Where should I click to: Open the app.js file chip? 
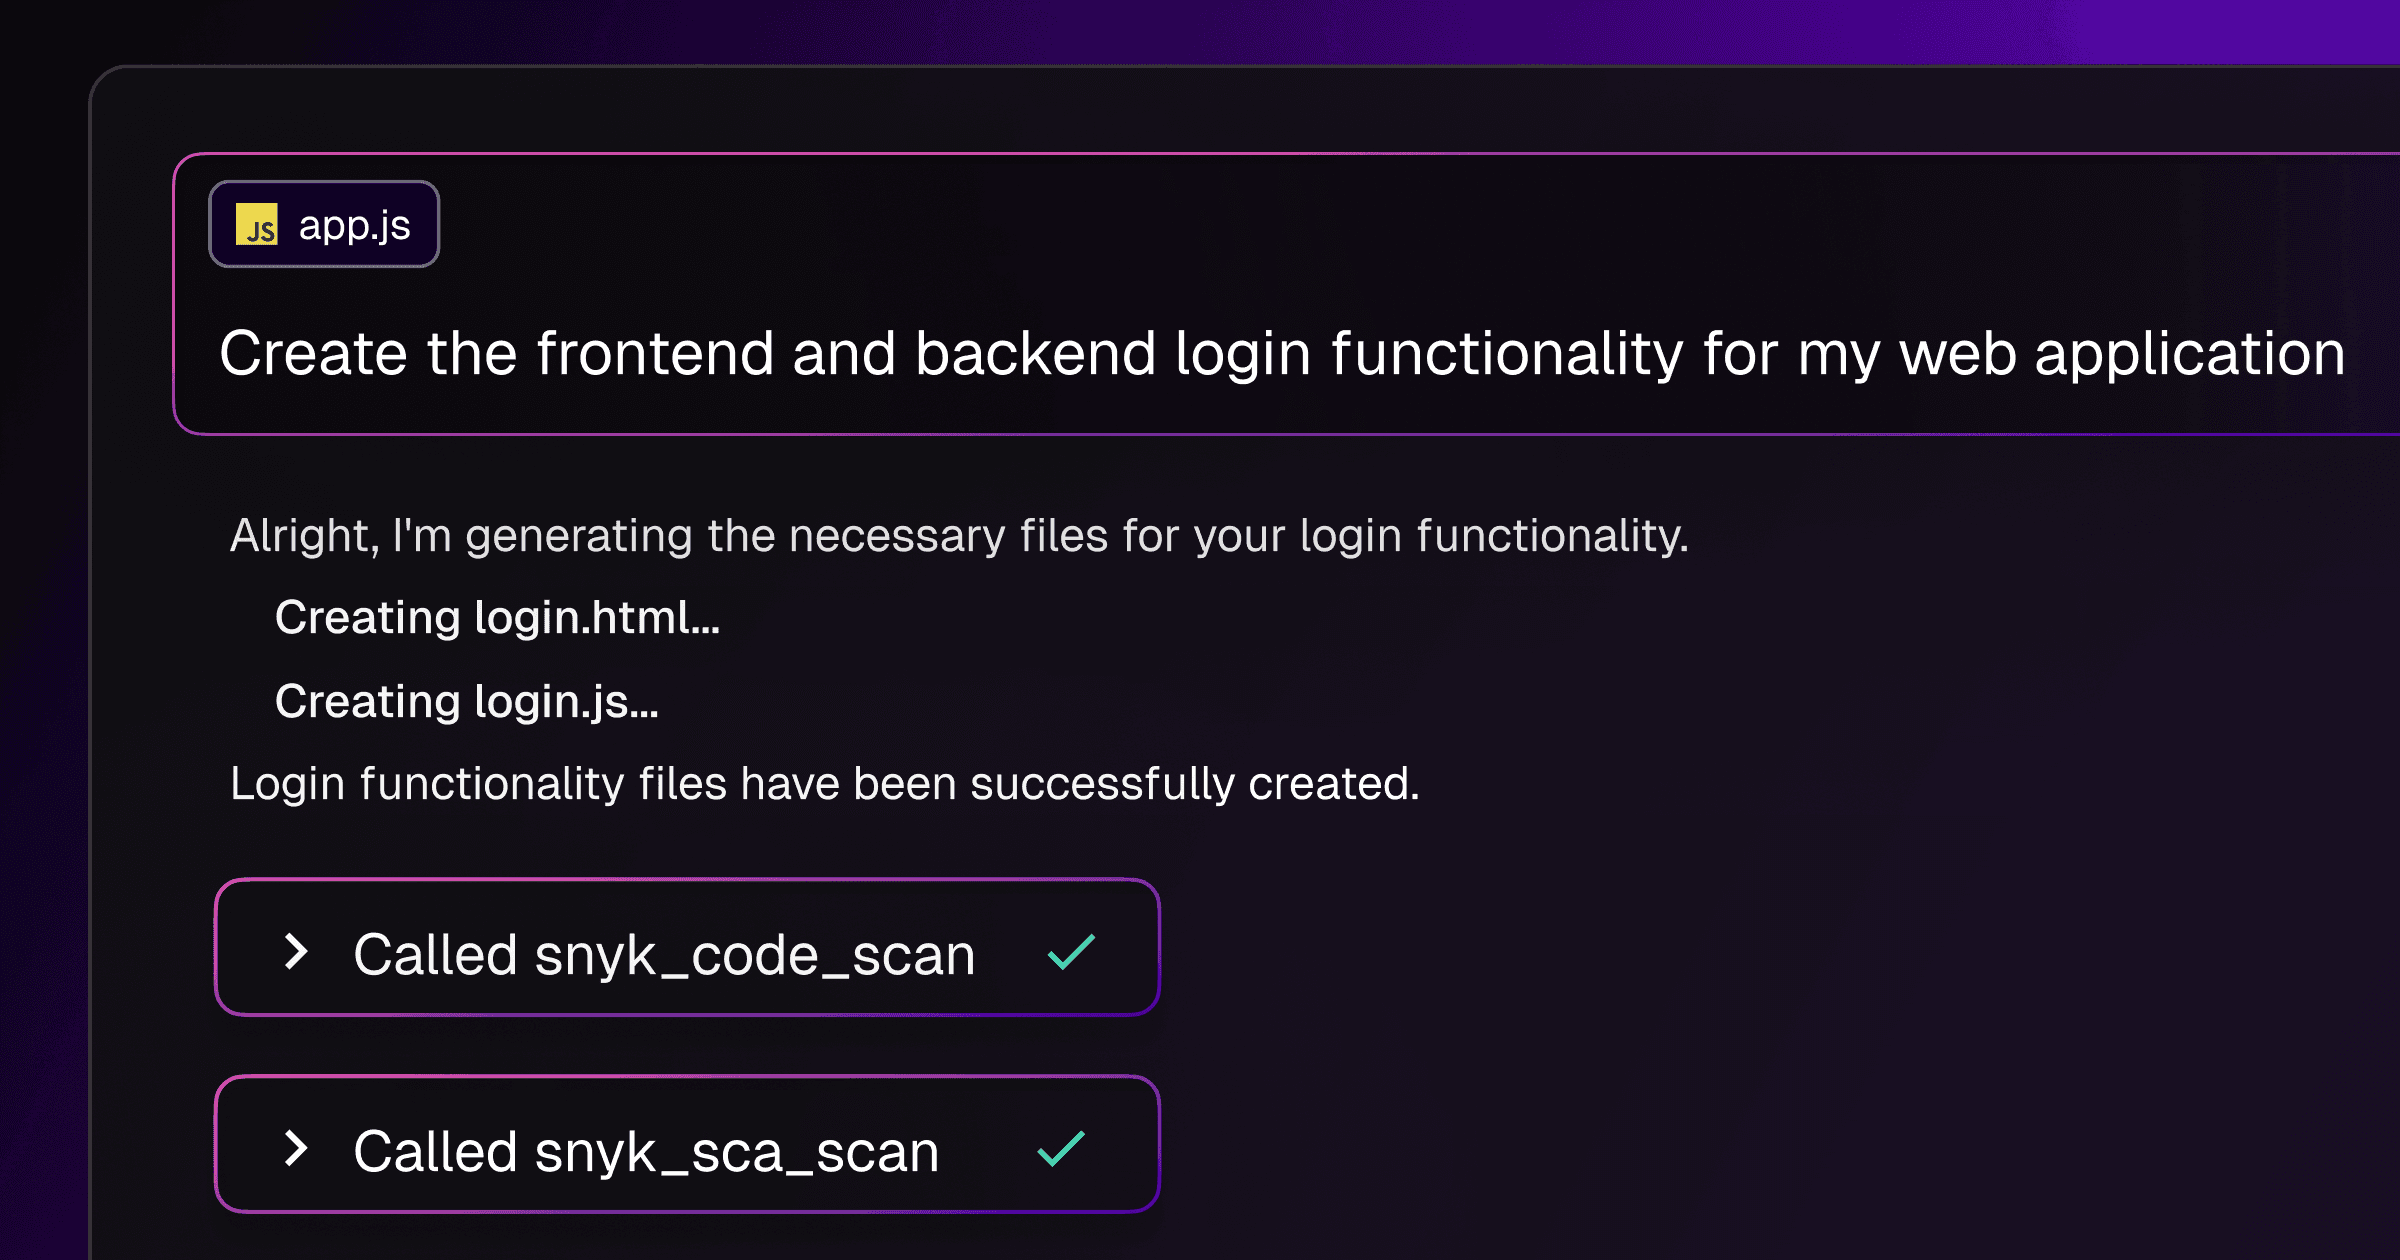click(x=324, y=224)
